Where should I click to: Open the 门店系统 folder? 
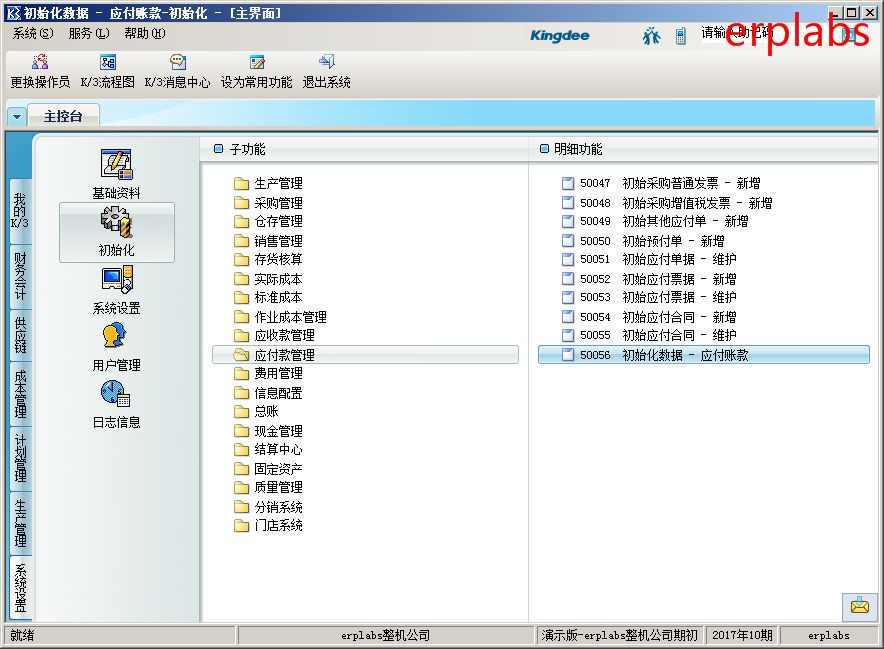(268, 526)
